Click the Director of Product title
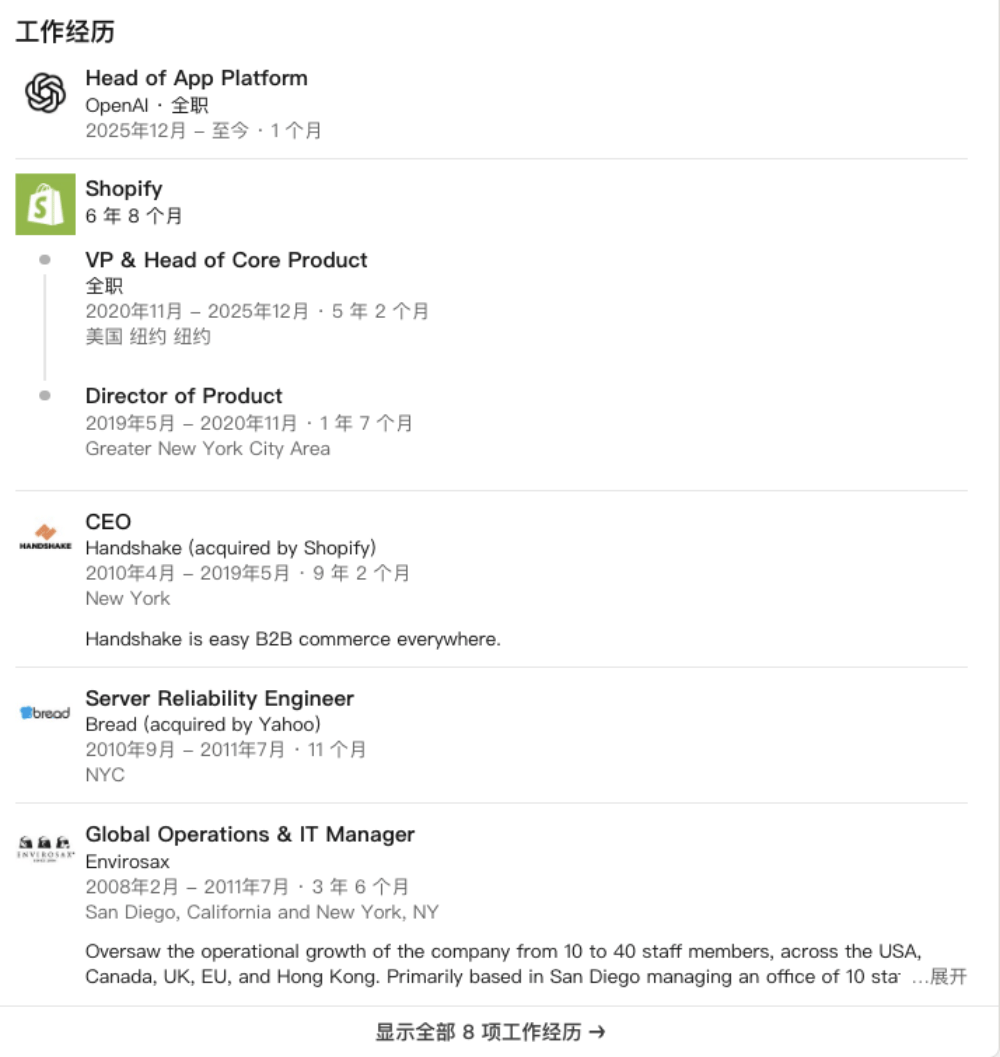Screen dimensions: 1000x1057 pyautogui.click(x=184, y=395)
